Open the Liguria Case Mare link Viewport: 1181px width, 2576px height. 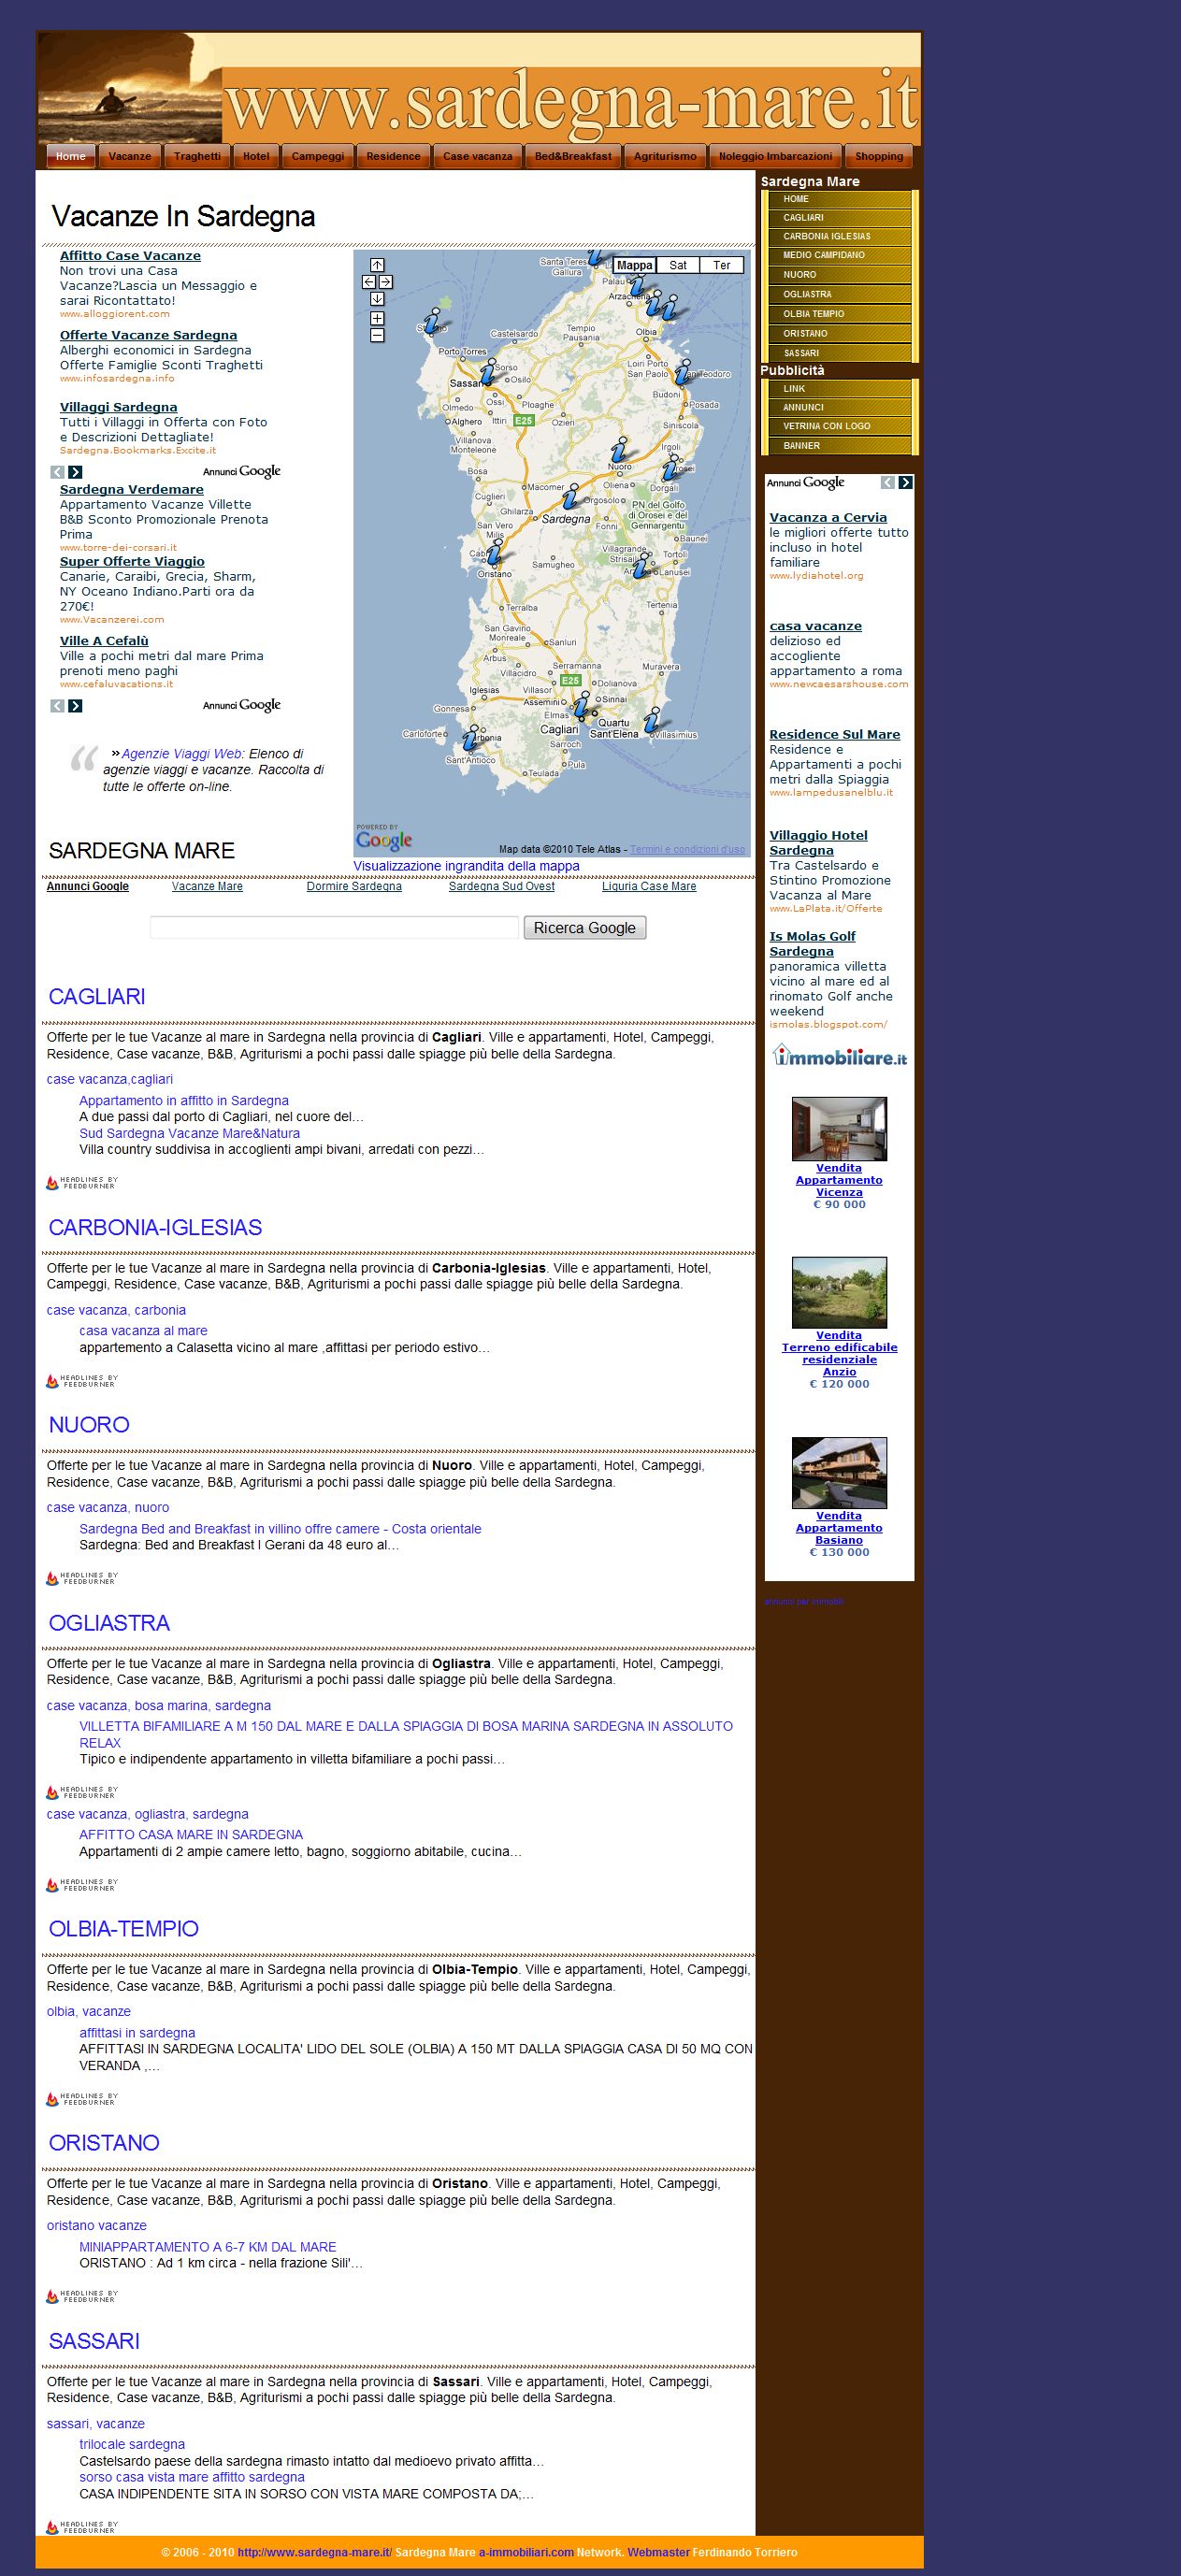(649, 886)
